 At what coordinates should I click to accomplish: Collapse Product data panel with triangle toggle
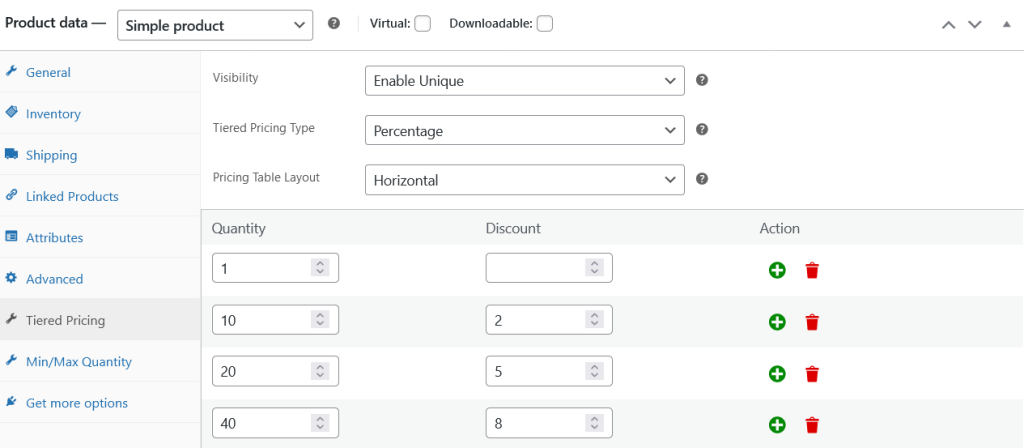coord(1006,24)
